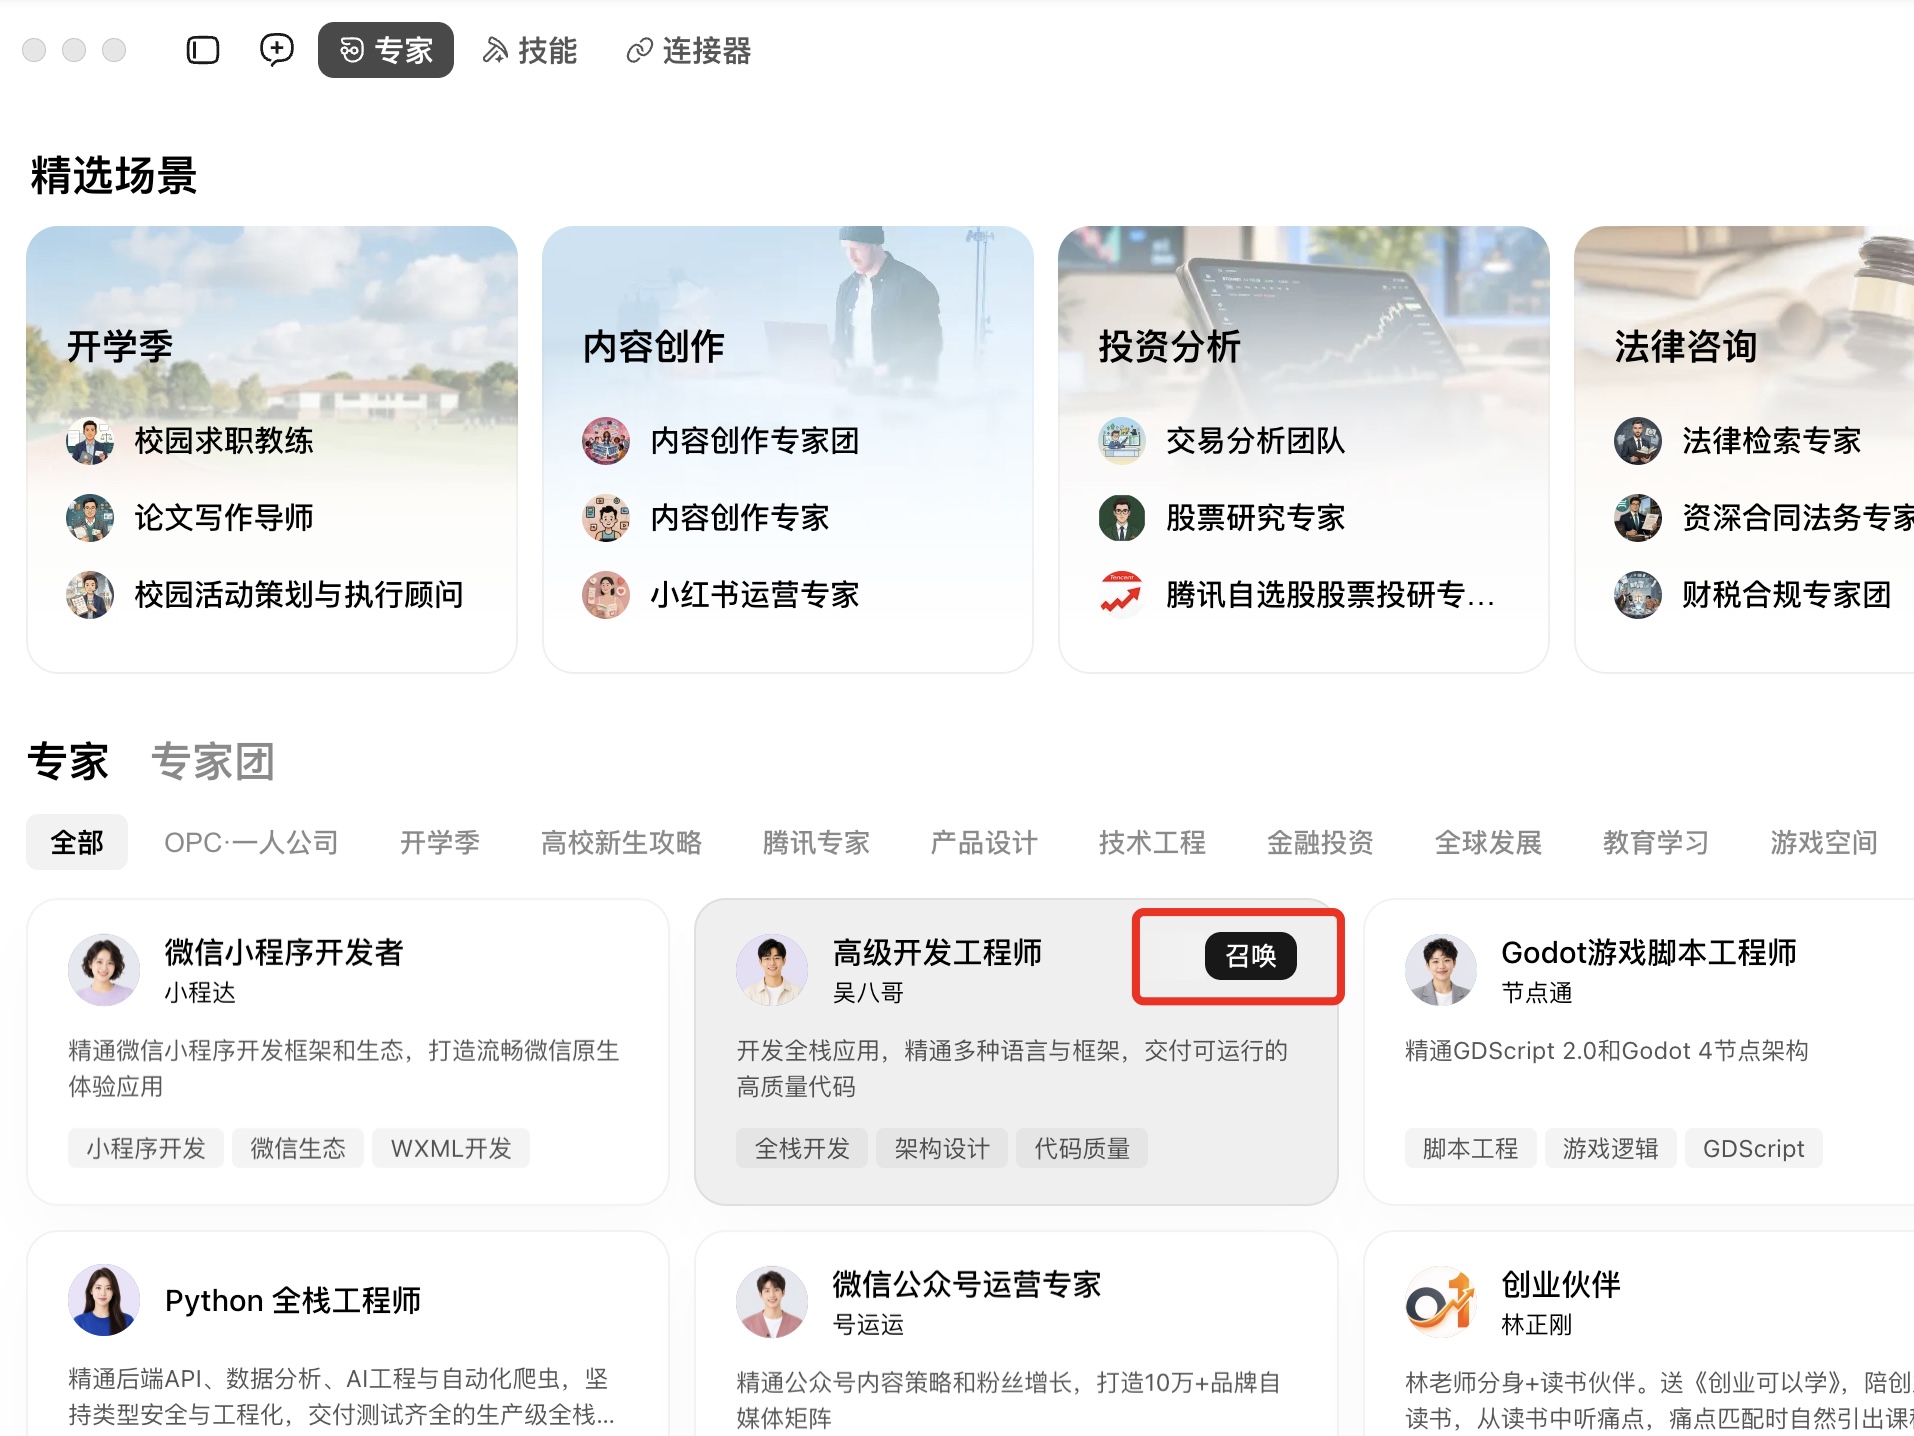
Task: Filter by 腾讯专家 category
Action: tap(816, 842)
